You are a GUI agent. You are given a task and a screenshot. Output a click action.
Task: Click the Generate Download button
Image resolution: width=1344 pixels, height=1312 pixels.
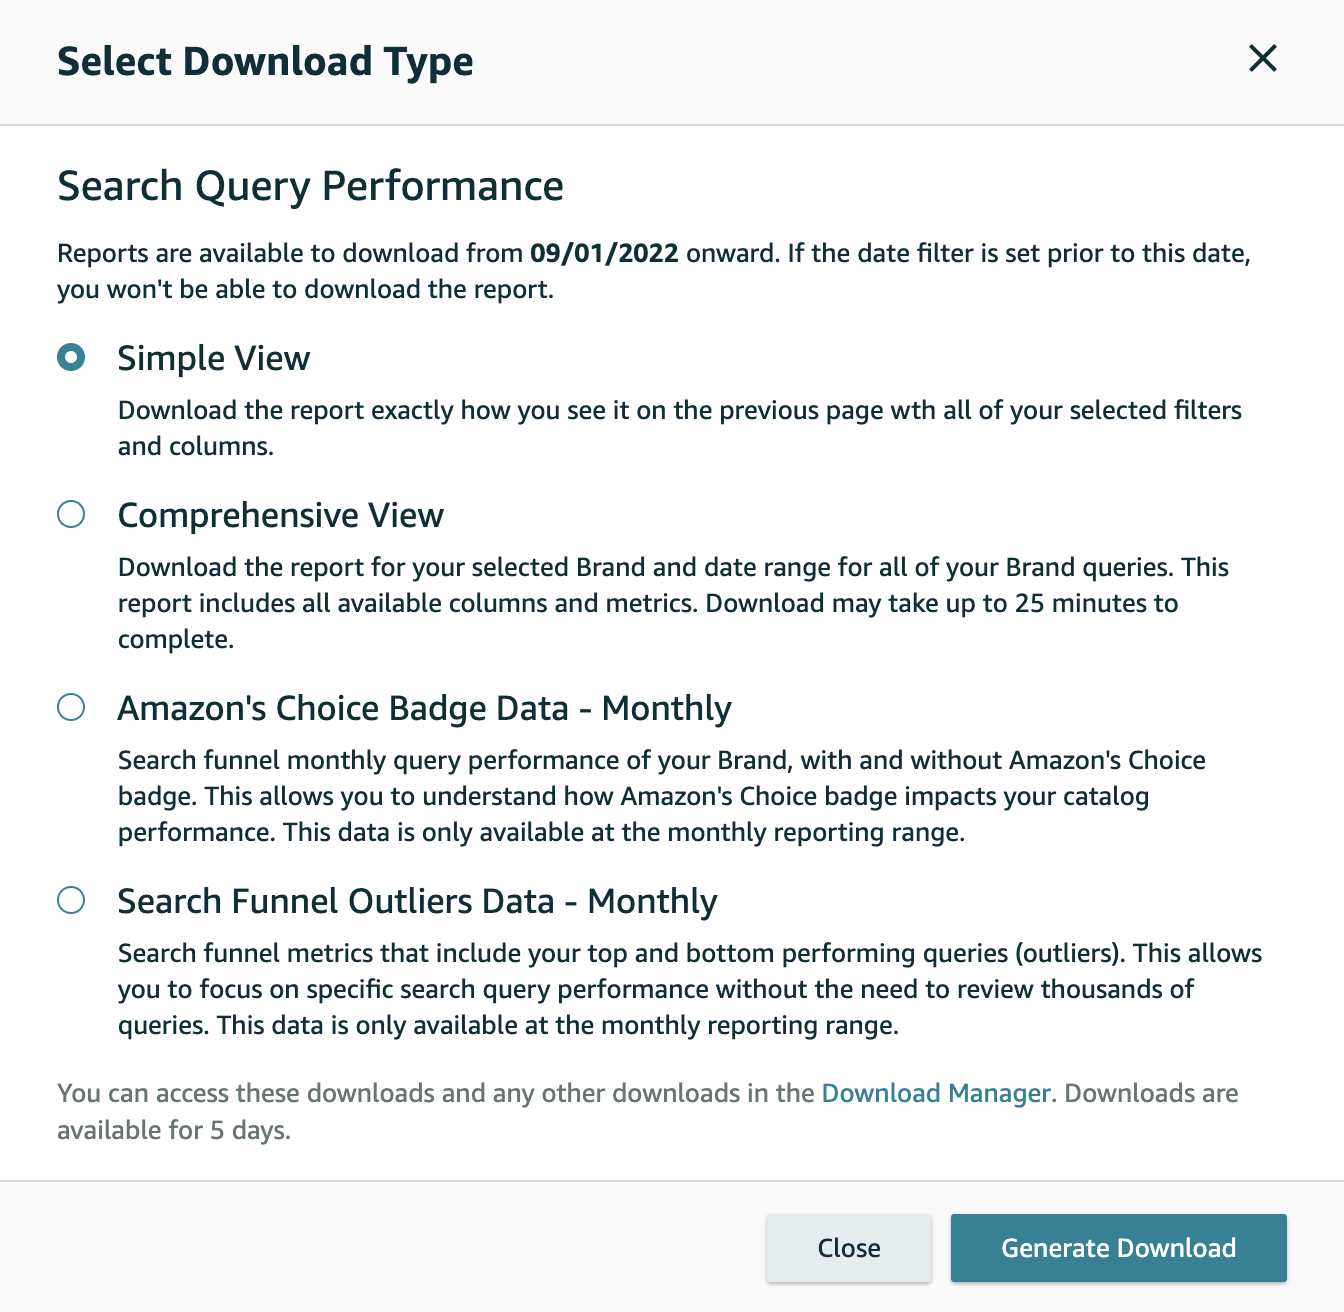(1118, 1248)
